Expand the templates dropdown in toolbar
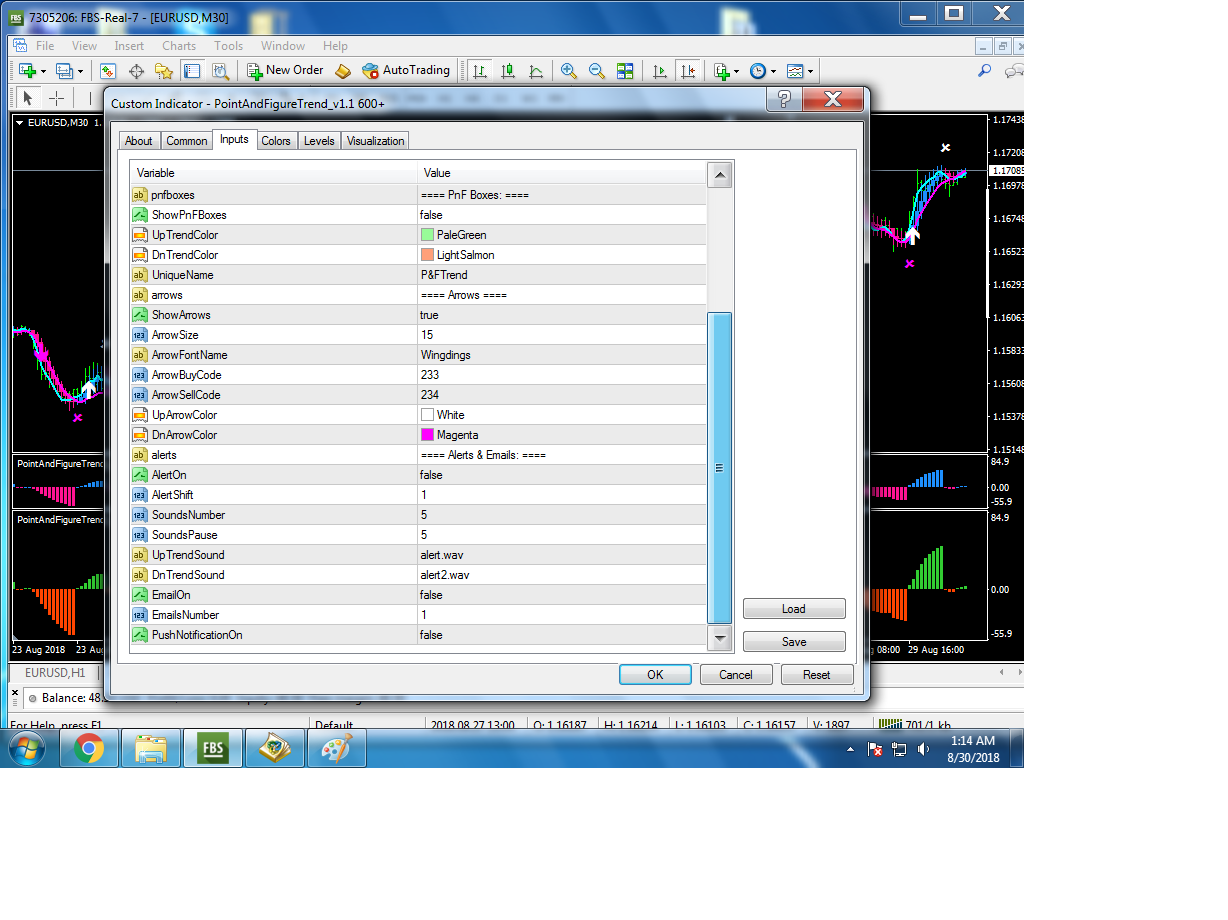This screenshot has width=1228, height=920. click(810, 71)
